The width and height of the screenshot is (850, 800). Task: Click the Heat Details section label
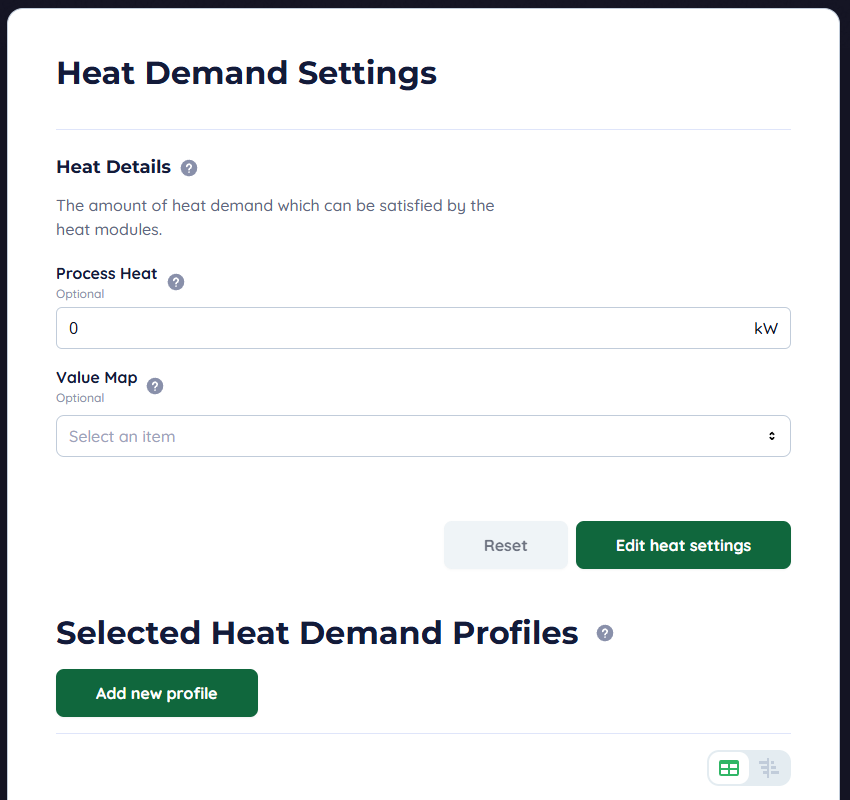[113, 167]
